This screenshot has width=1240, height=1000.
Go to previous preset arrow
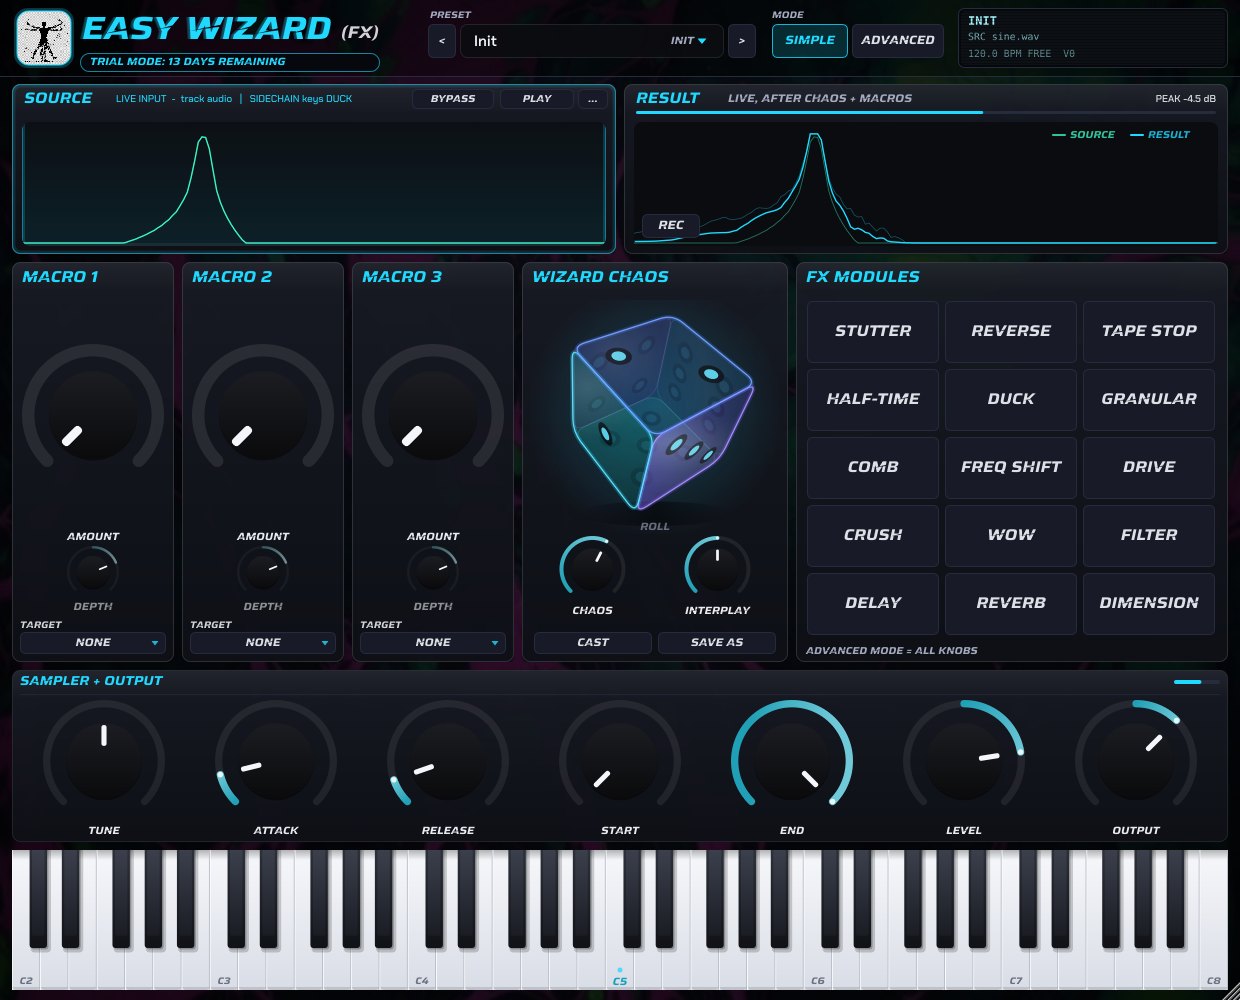441,41
